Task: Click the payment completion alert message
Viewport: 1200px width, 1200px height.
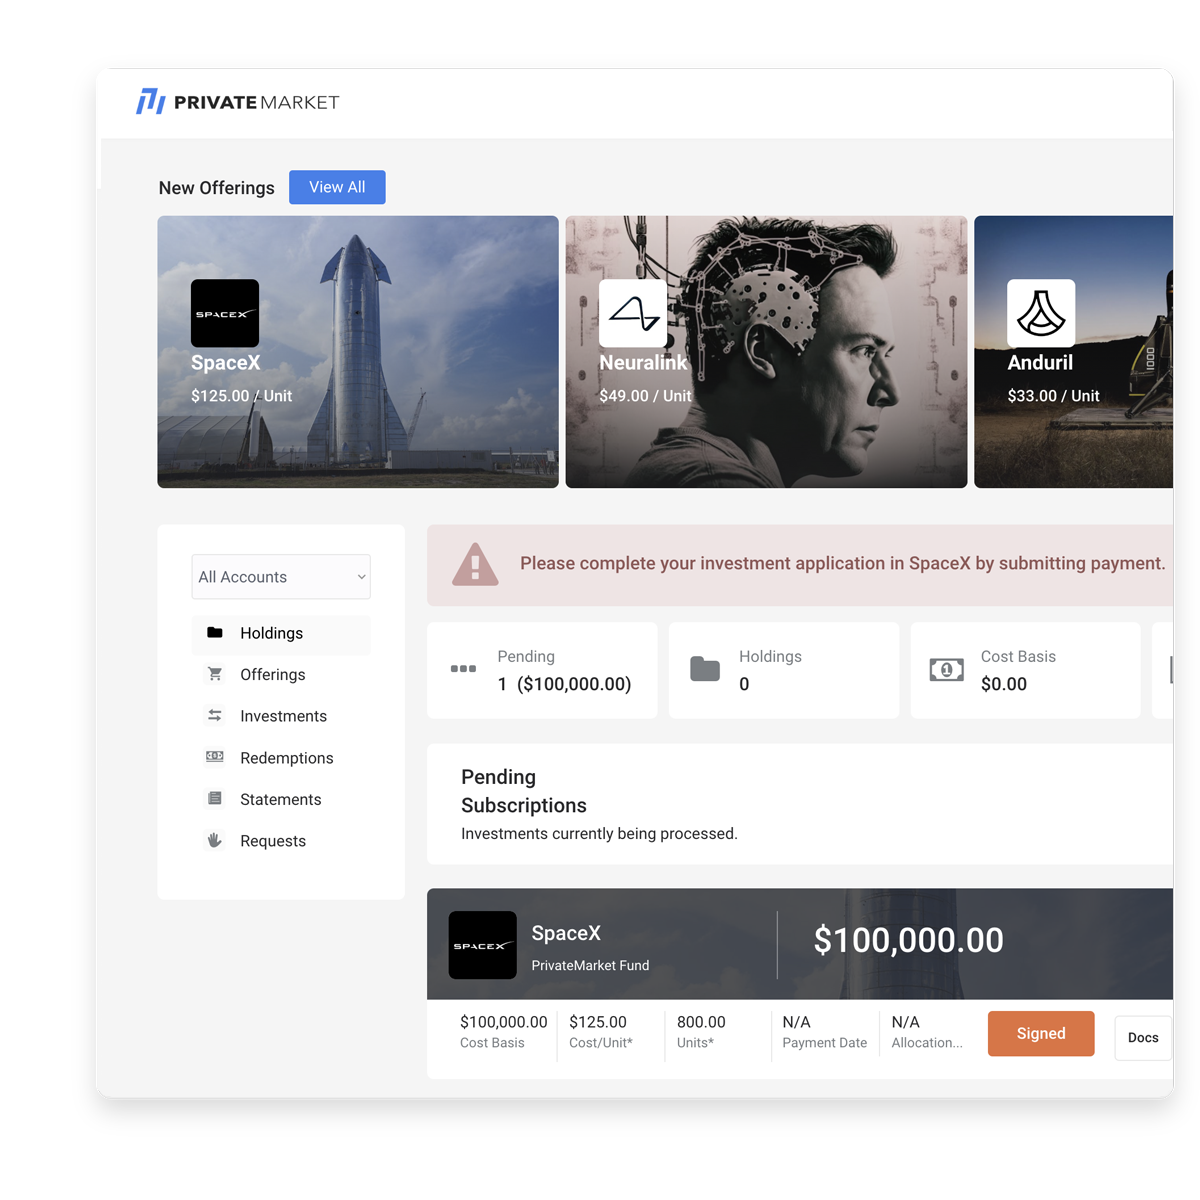Action: coord(842,563)
